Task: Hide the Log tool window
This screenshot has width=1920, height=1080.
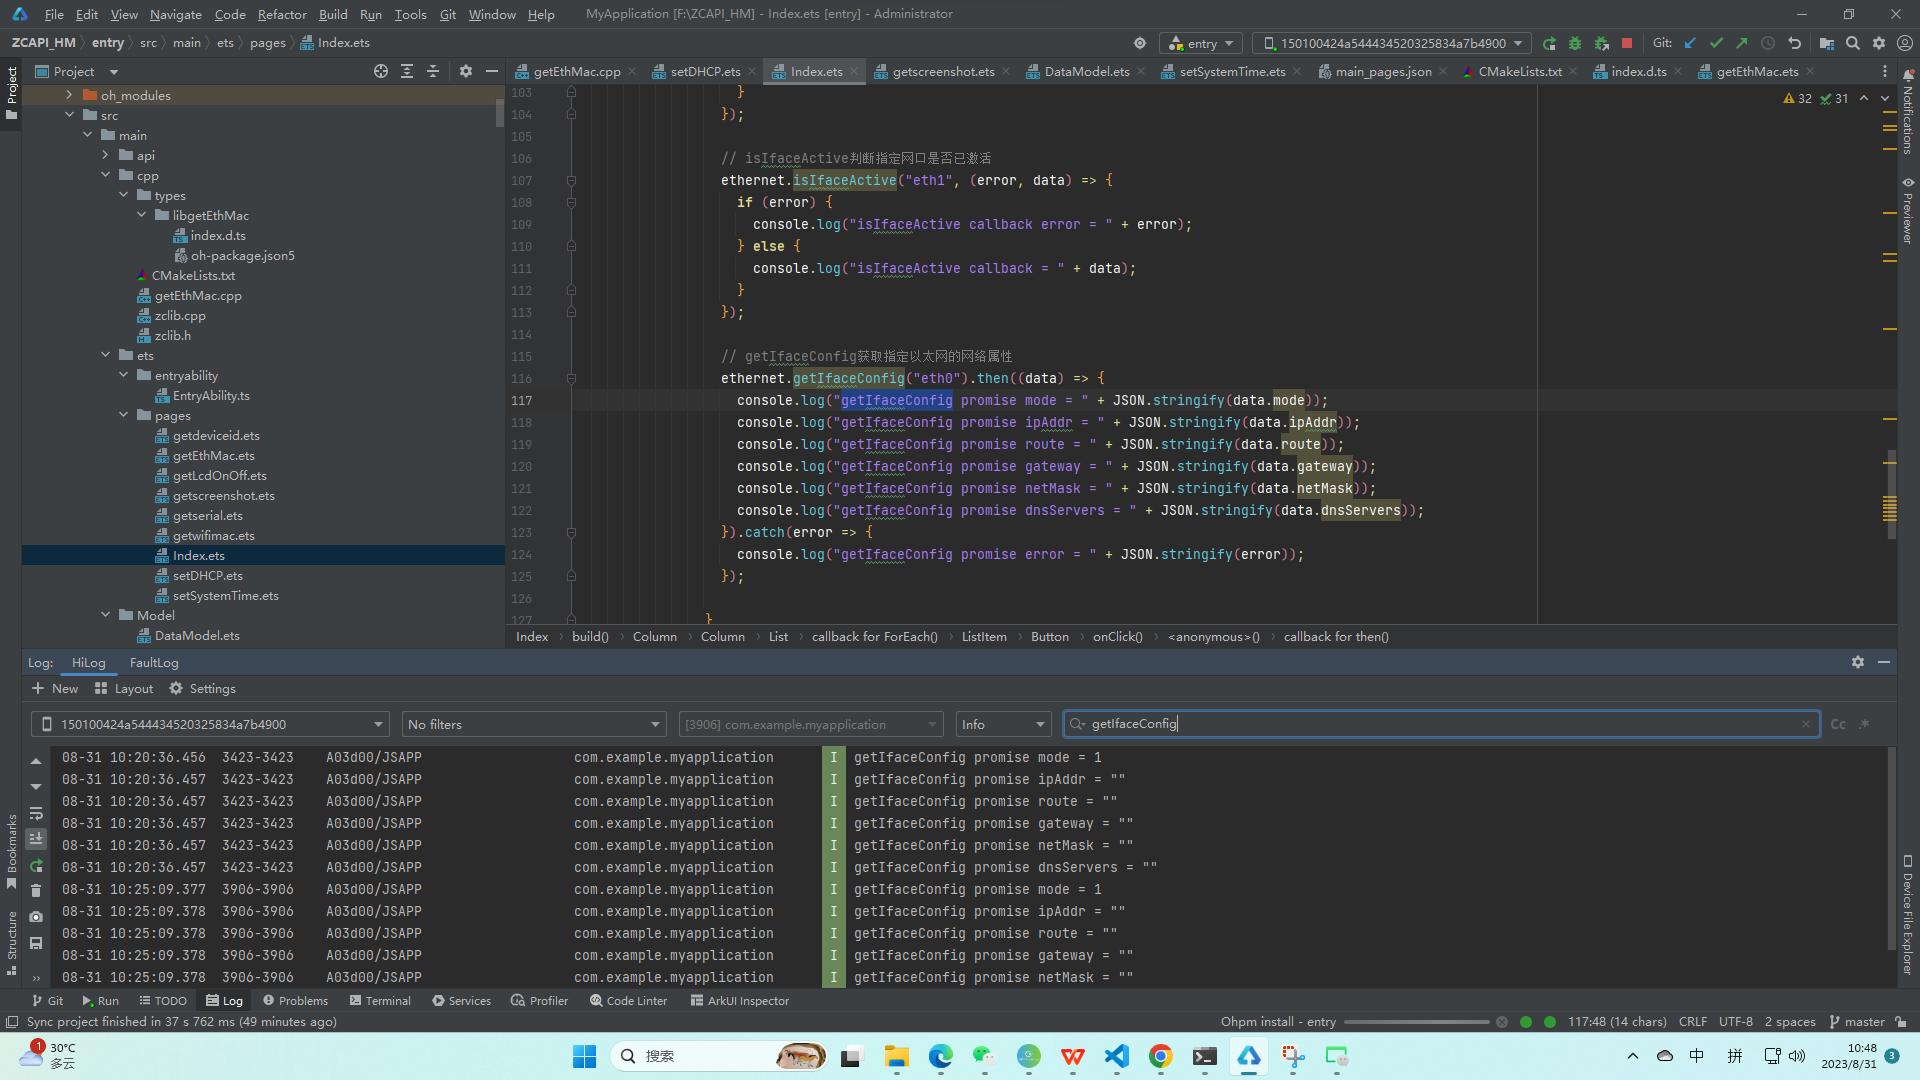Action: click(1884, 662)
